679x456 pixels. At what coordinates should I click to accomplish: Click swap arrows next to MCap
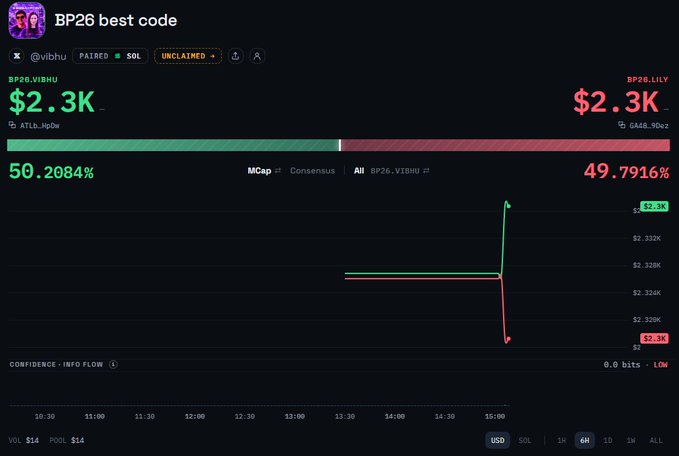(x=278, y=171)
